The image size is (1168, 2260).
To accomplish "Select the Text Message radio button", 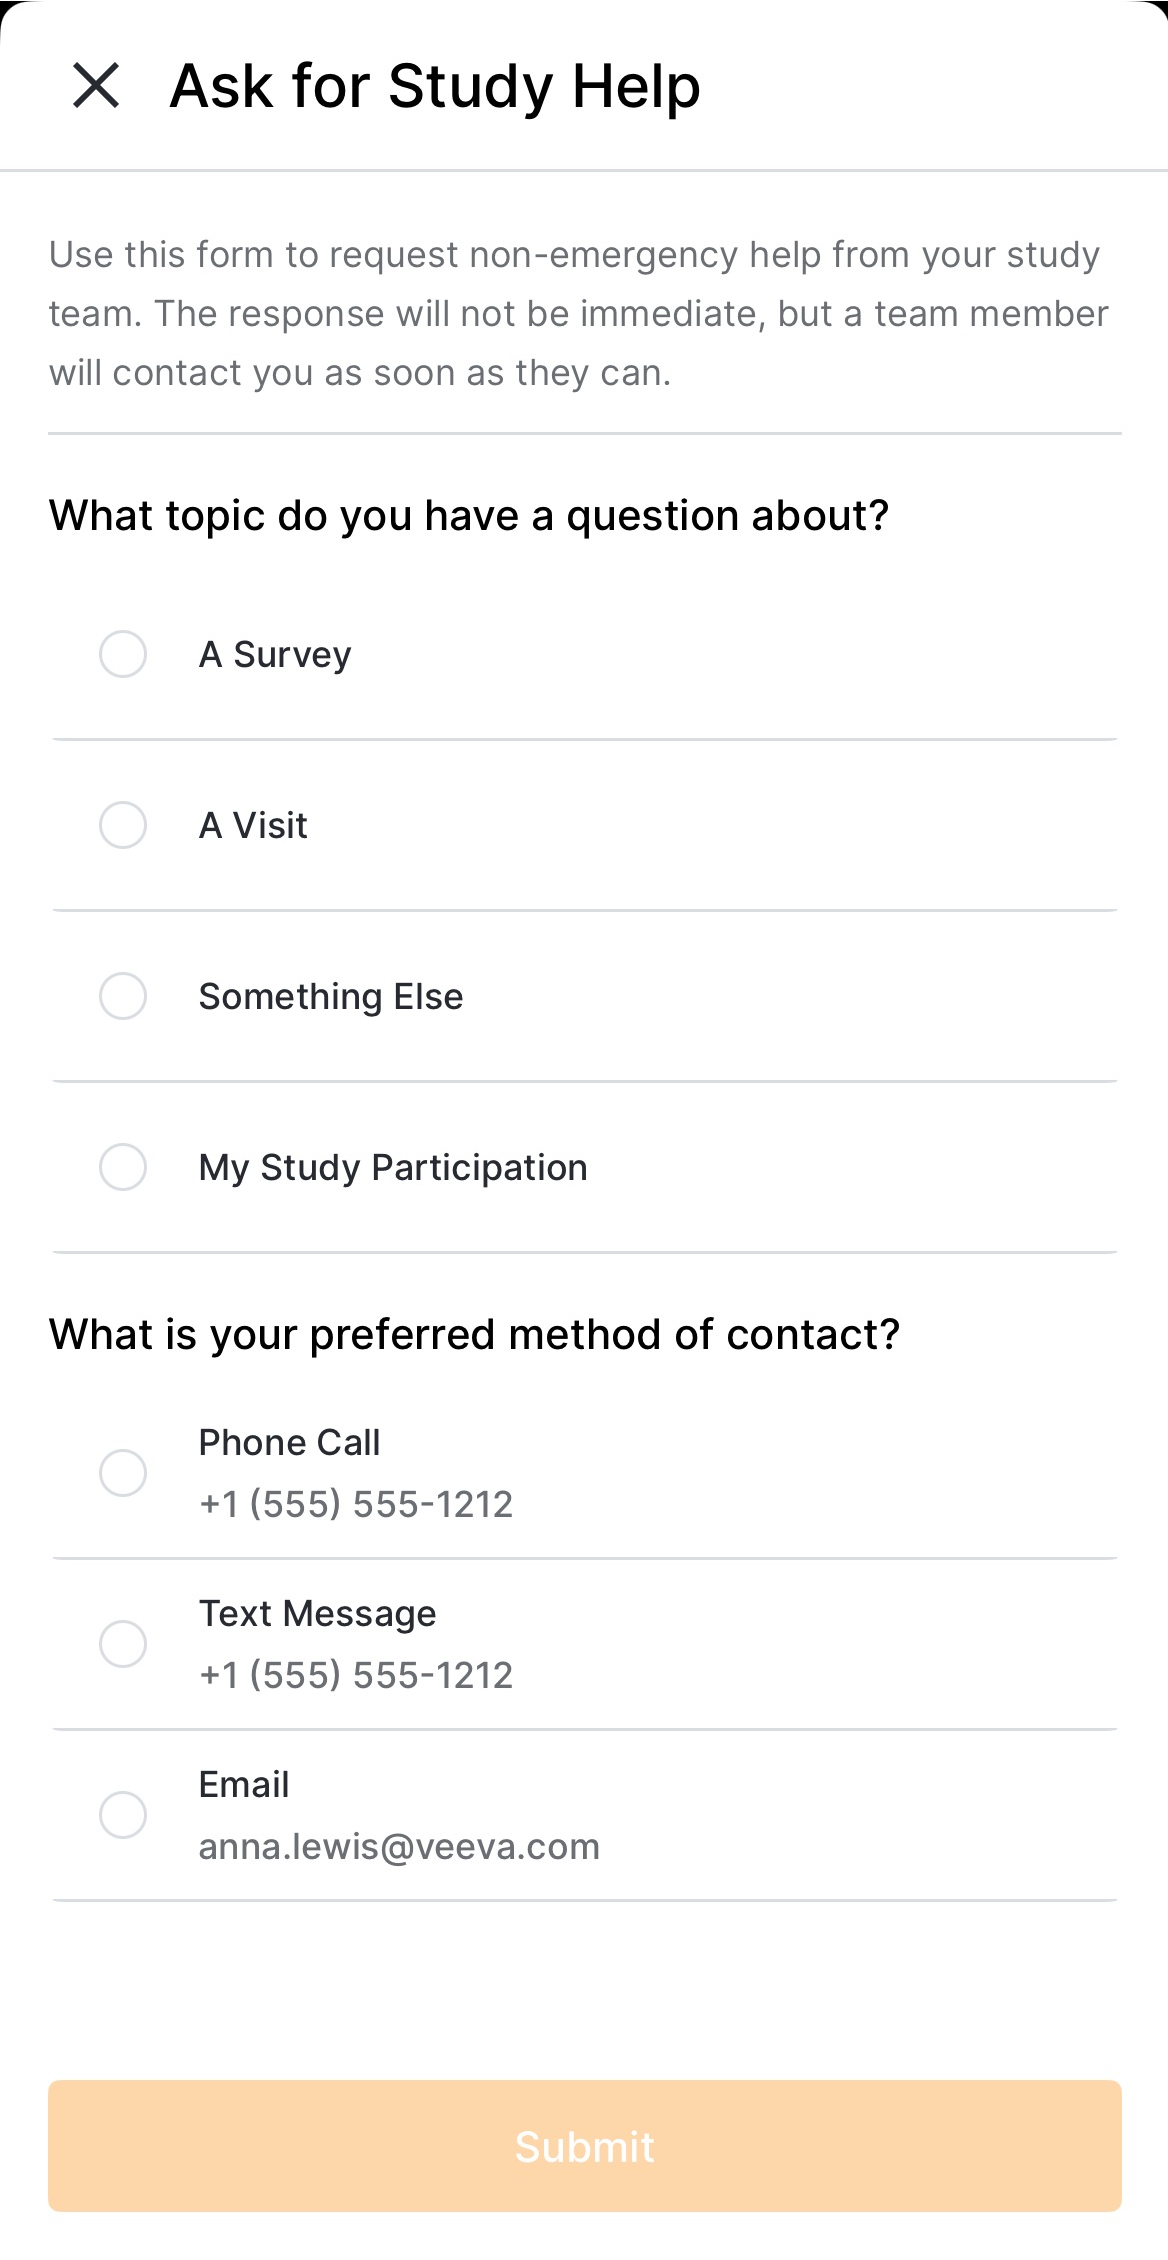I will point(123,1644).
